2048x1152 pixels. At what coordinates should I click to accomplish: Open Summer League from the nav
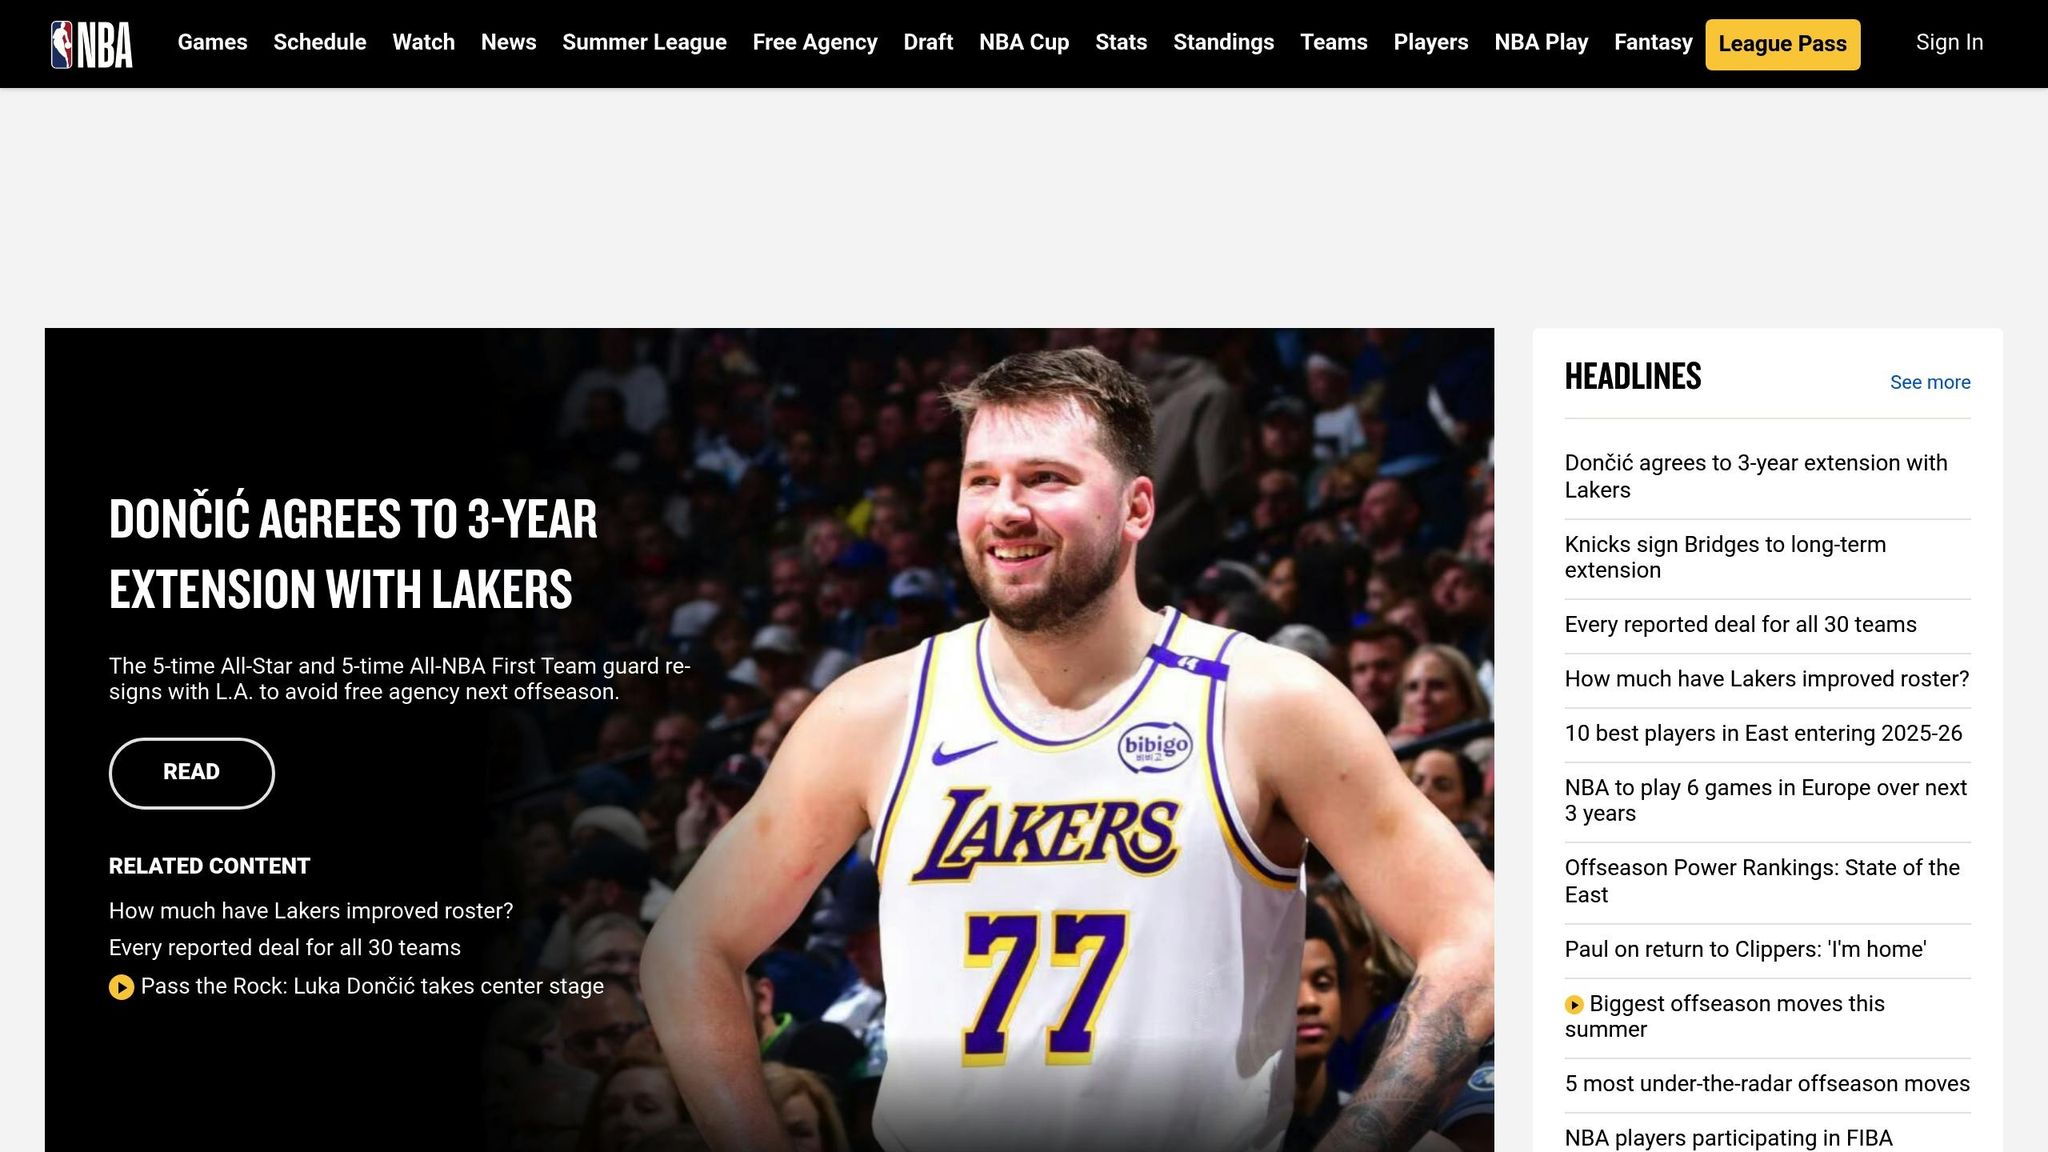[x=644, y=43]
